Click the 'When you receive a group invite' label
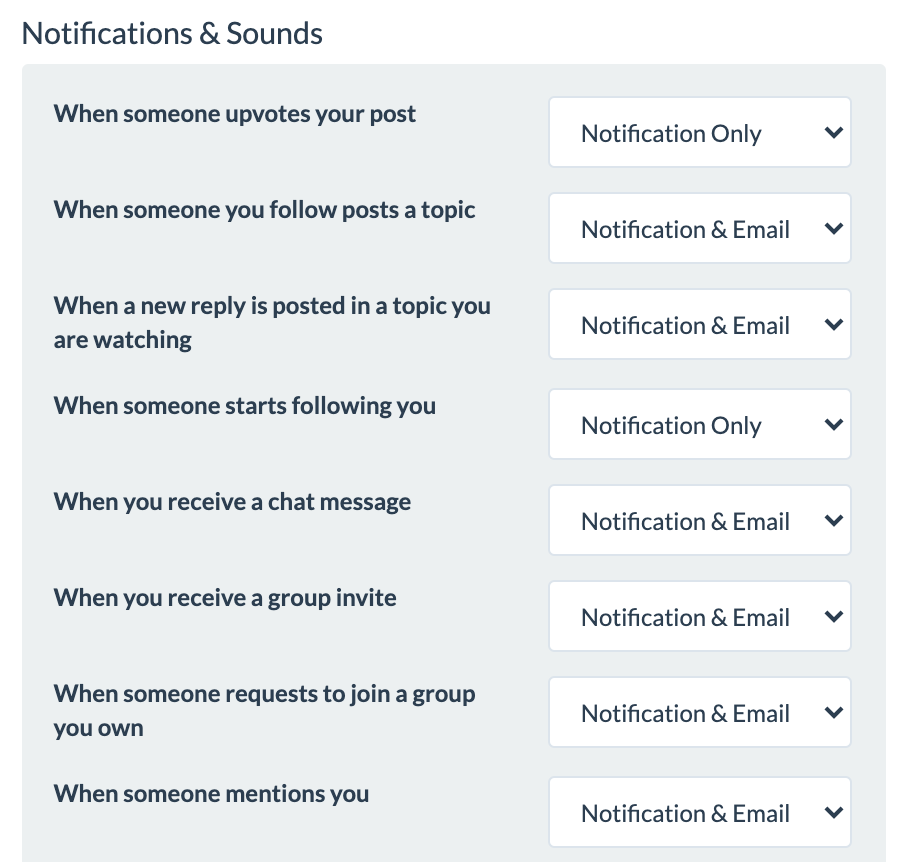Image resolution: width=908 pixels, height=862 pixels. [x=225, y=598]
